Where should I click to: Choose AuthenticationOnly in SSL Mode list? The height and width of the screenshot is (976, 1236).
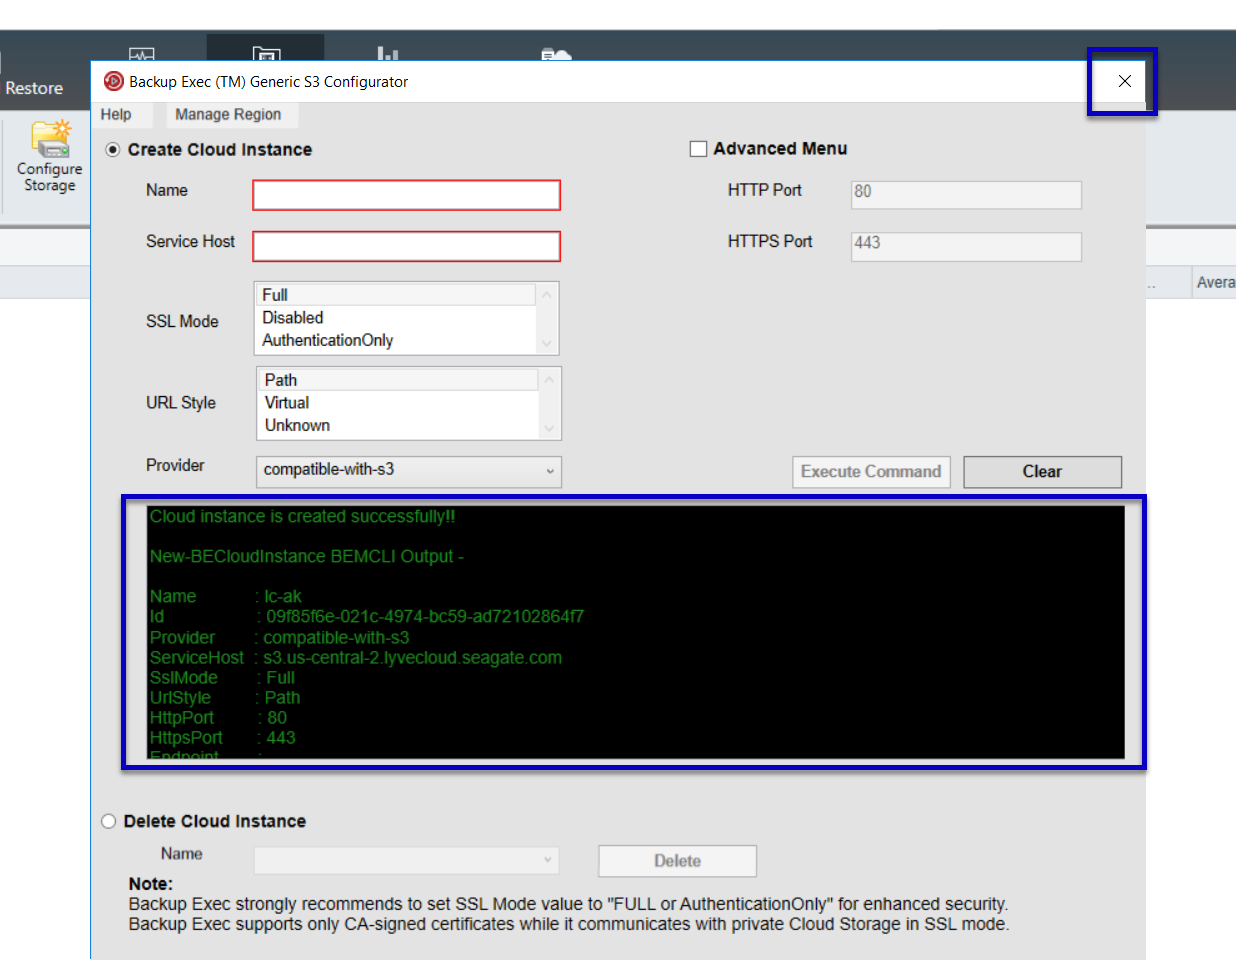click(328, 340)
